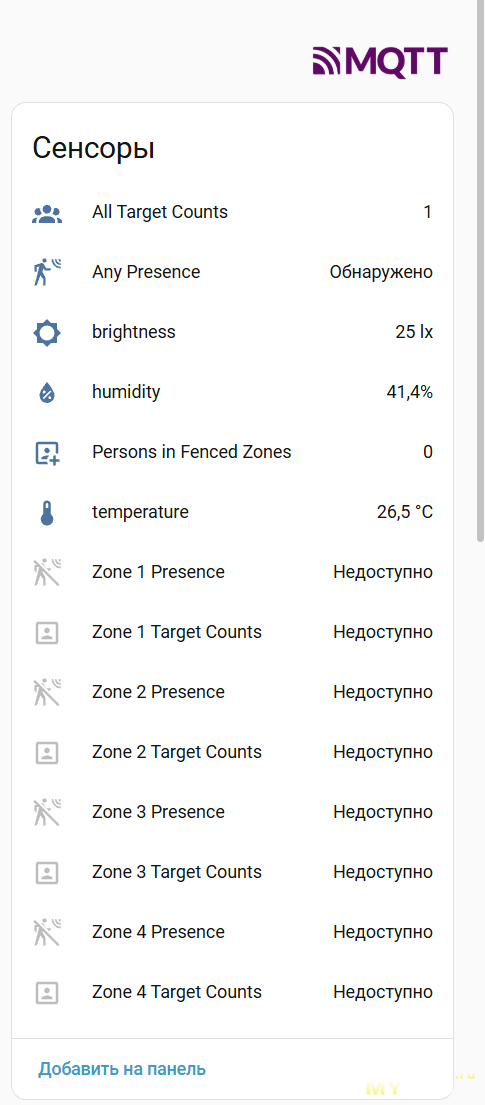Select the Zone 2 Presence row label
This screenshot has width=485, height=1105.
158,692
